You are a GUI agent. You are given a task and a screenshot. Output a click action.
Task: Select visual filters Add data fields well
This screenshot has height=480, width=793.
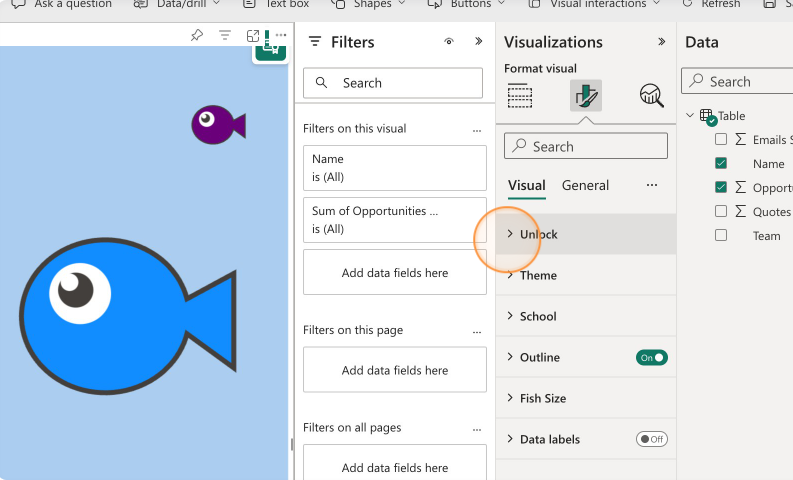point(395,272)
